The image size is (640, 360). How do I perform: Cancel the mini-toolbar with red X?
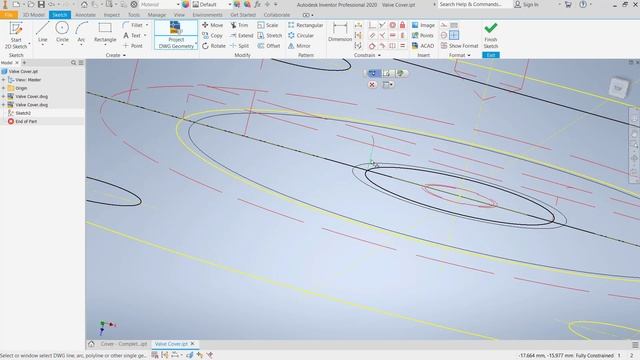(x=372, y=84)
